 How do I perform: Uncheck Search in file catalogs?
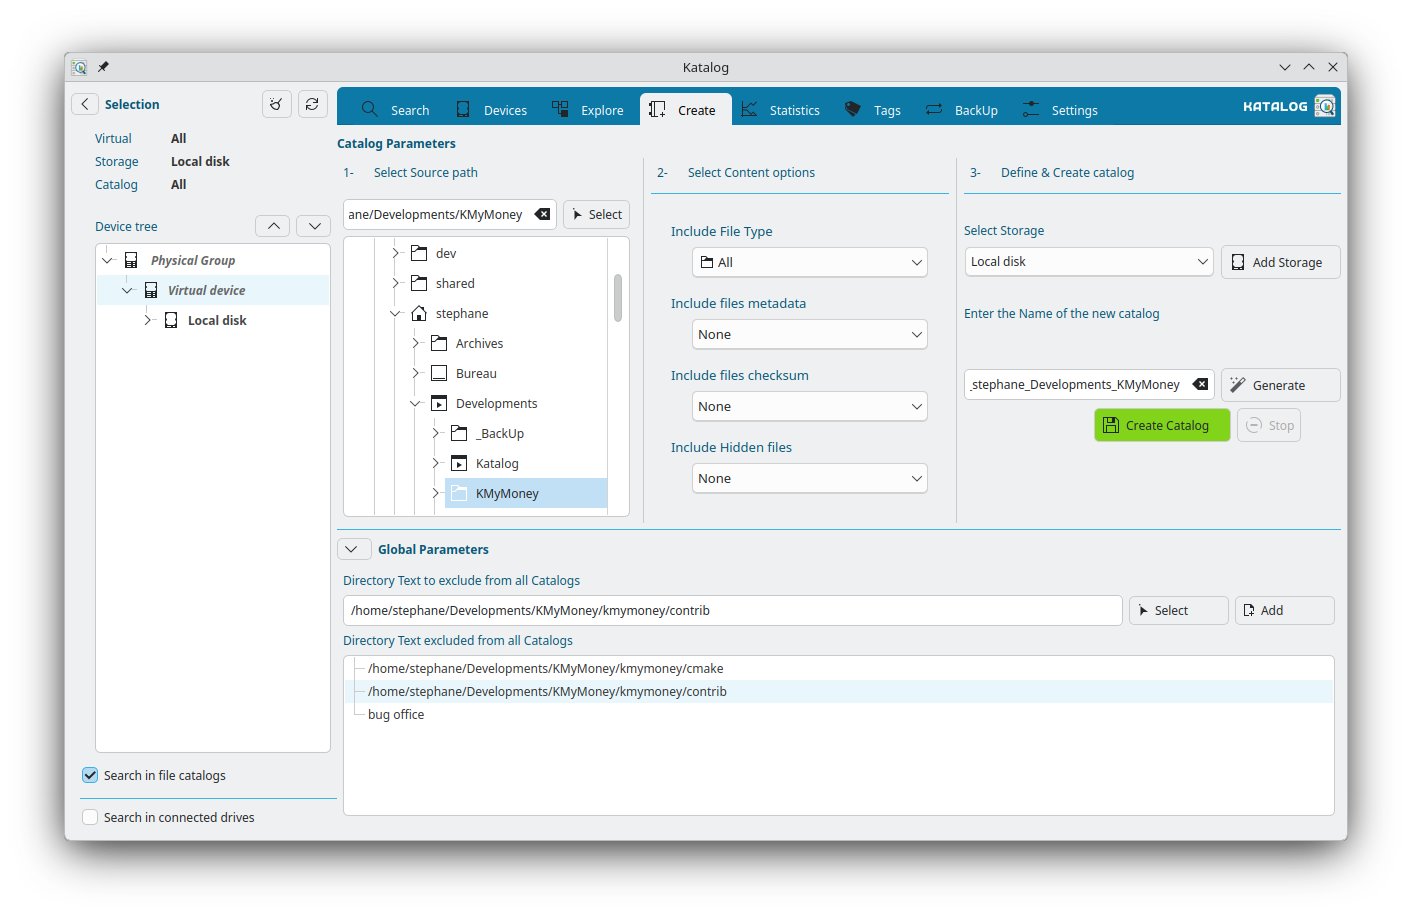coord(89,774)
